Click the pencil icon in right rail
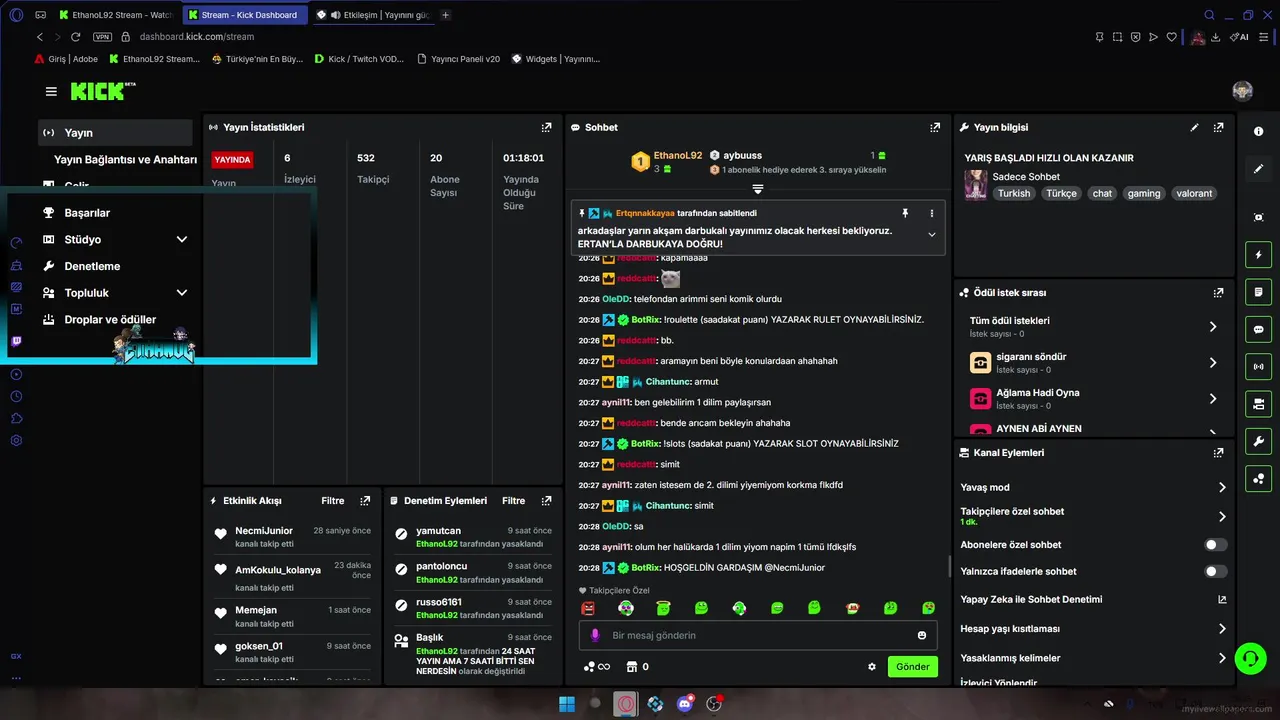 coord(1258,169)
